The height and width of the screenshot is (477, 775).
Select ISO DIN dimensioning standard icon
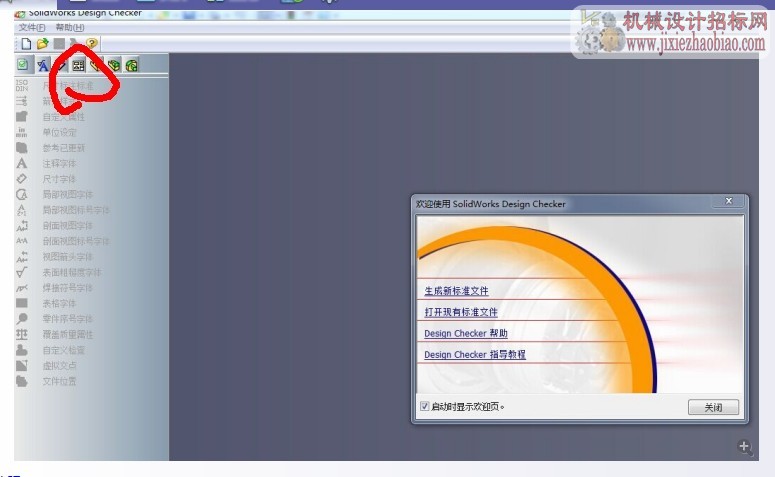[x=22, y=86]
